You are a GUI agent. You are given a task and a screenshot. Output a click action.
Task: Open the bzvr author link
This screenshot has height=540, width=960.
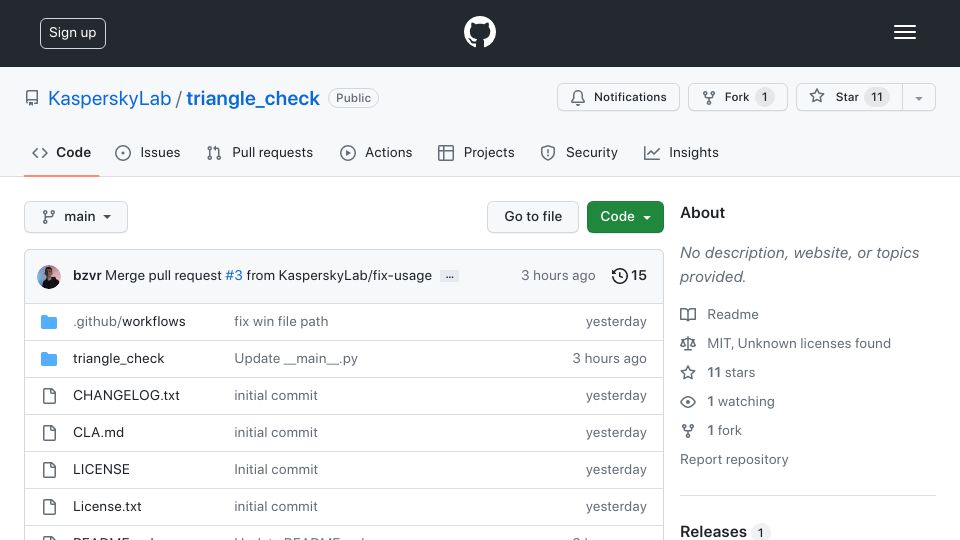coord(87,276)
